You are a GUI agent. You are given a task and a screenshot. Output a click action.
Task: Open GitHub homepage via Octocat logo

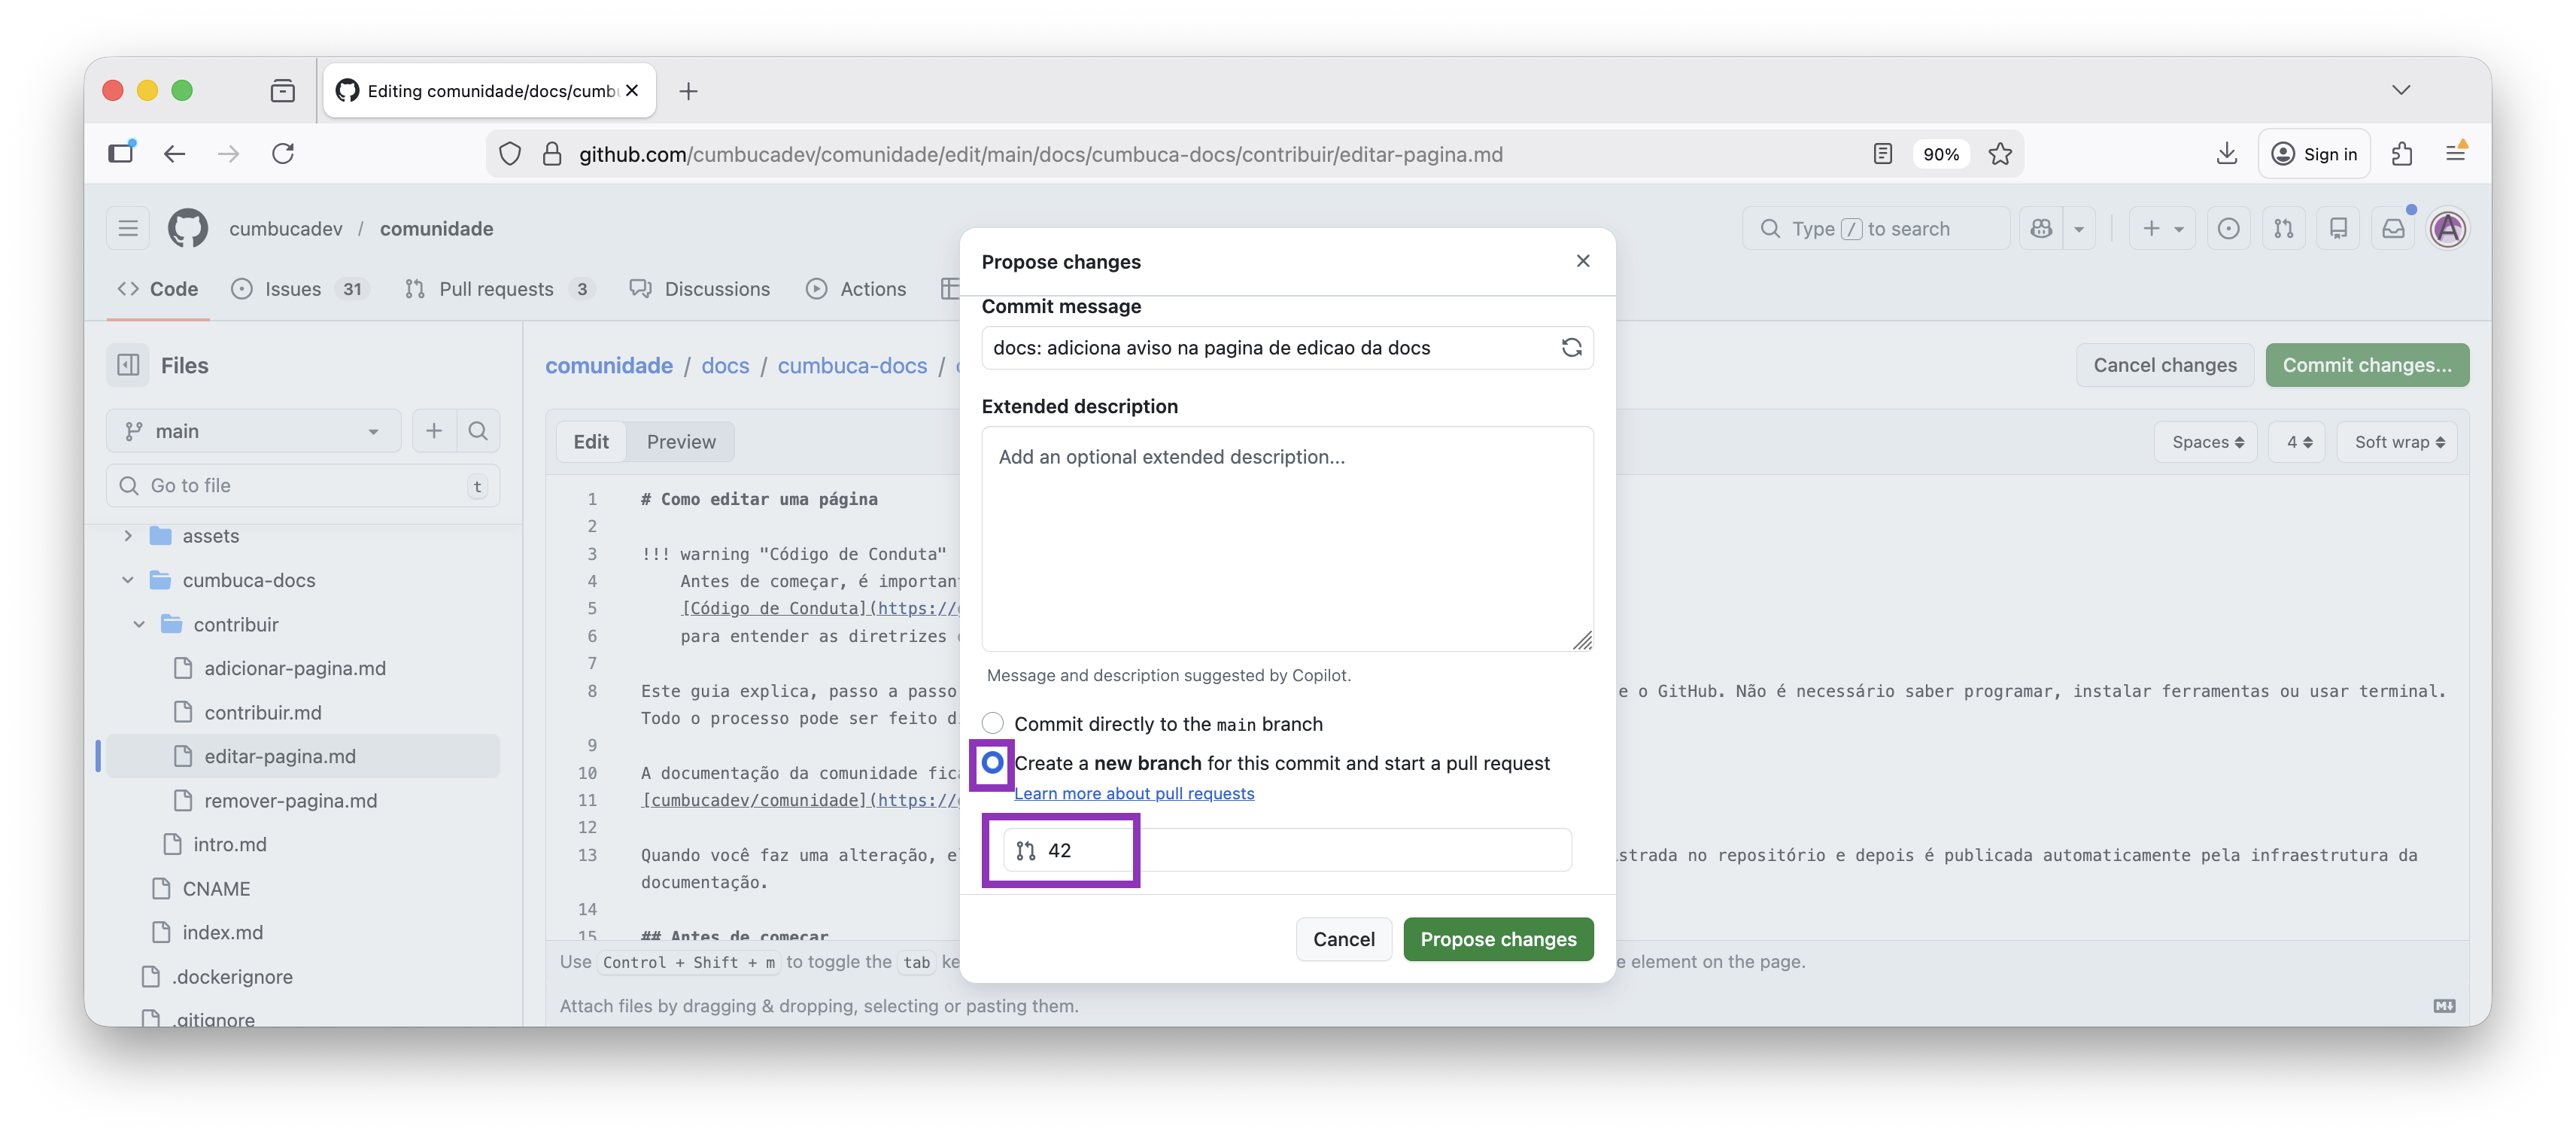[x=188, y=228]
